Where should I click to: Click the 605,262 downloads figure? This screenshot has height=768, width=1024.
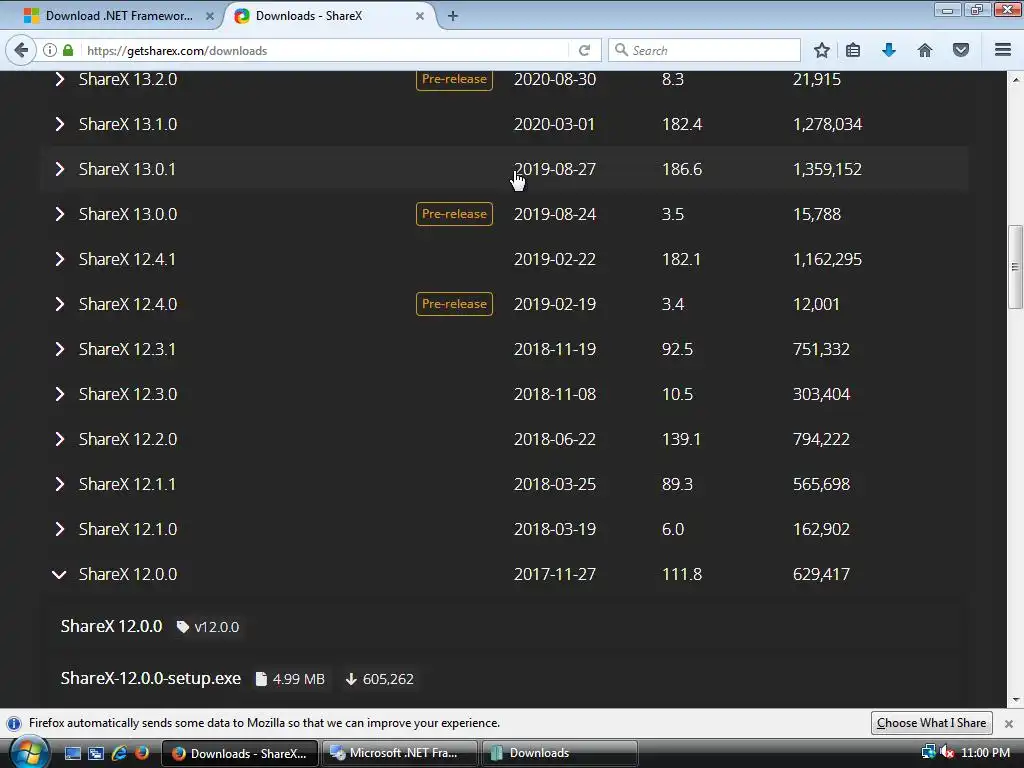388,679
